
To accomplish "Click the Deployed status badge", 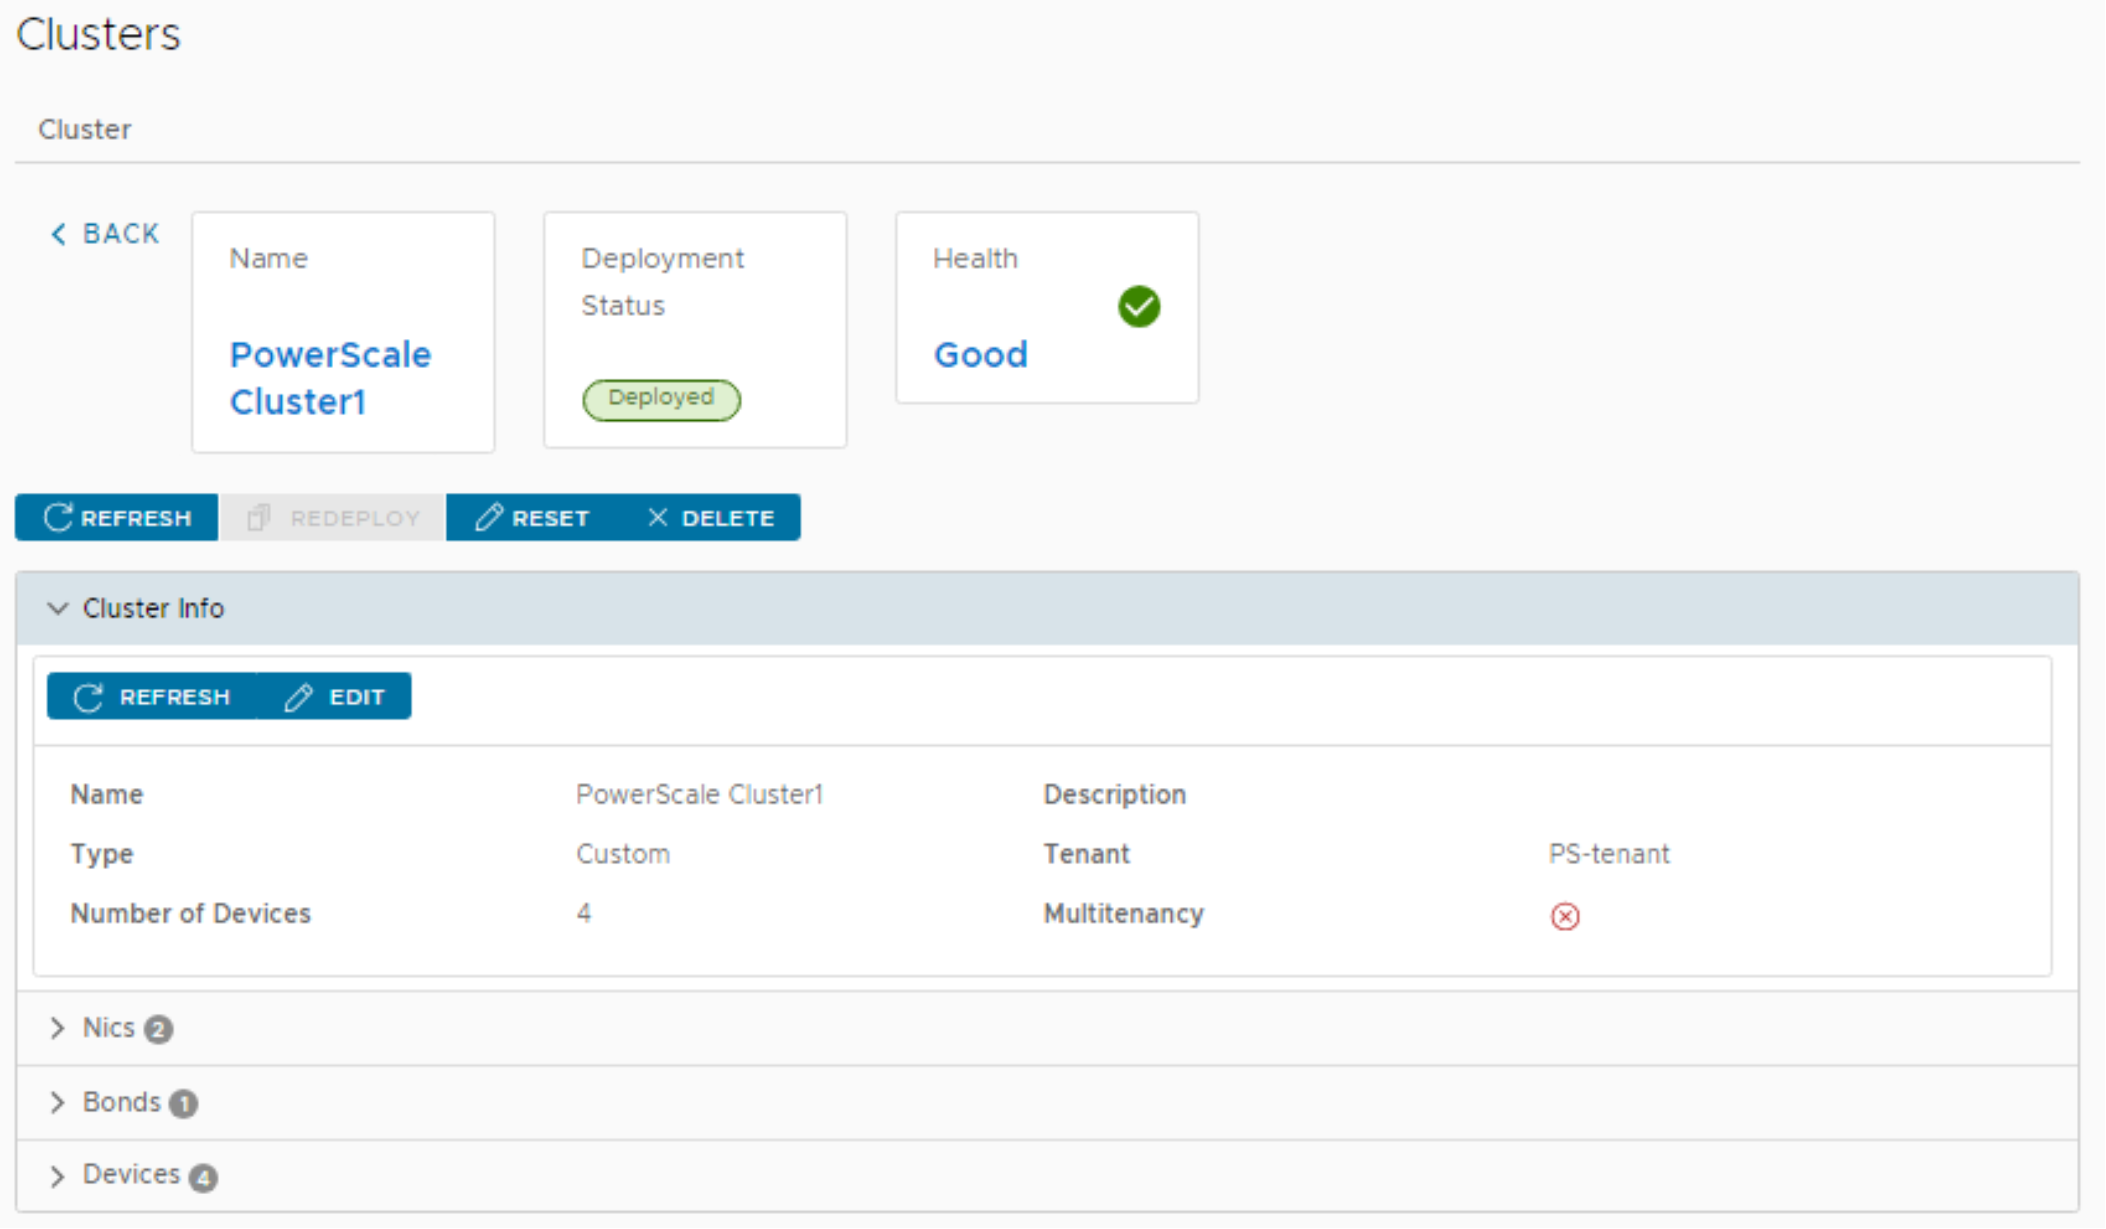I will click(662, 399).
